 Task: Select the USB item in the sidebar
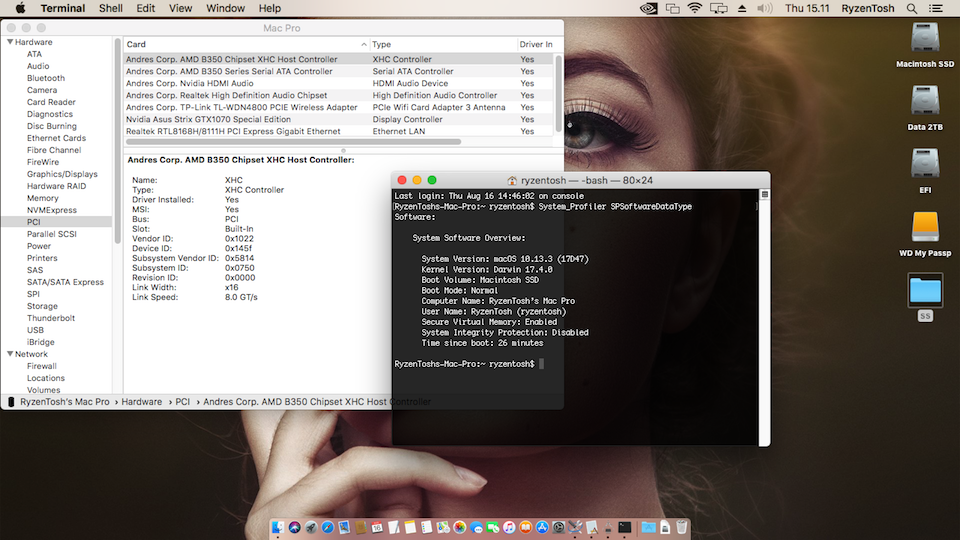pyautogui.click(x=35, y=330)
